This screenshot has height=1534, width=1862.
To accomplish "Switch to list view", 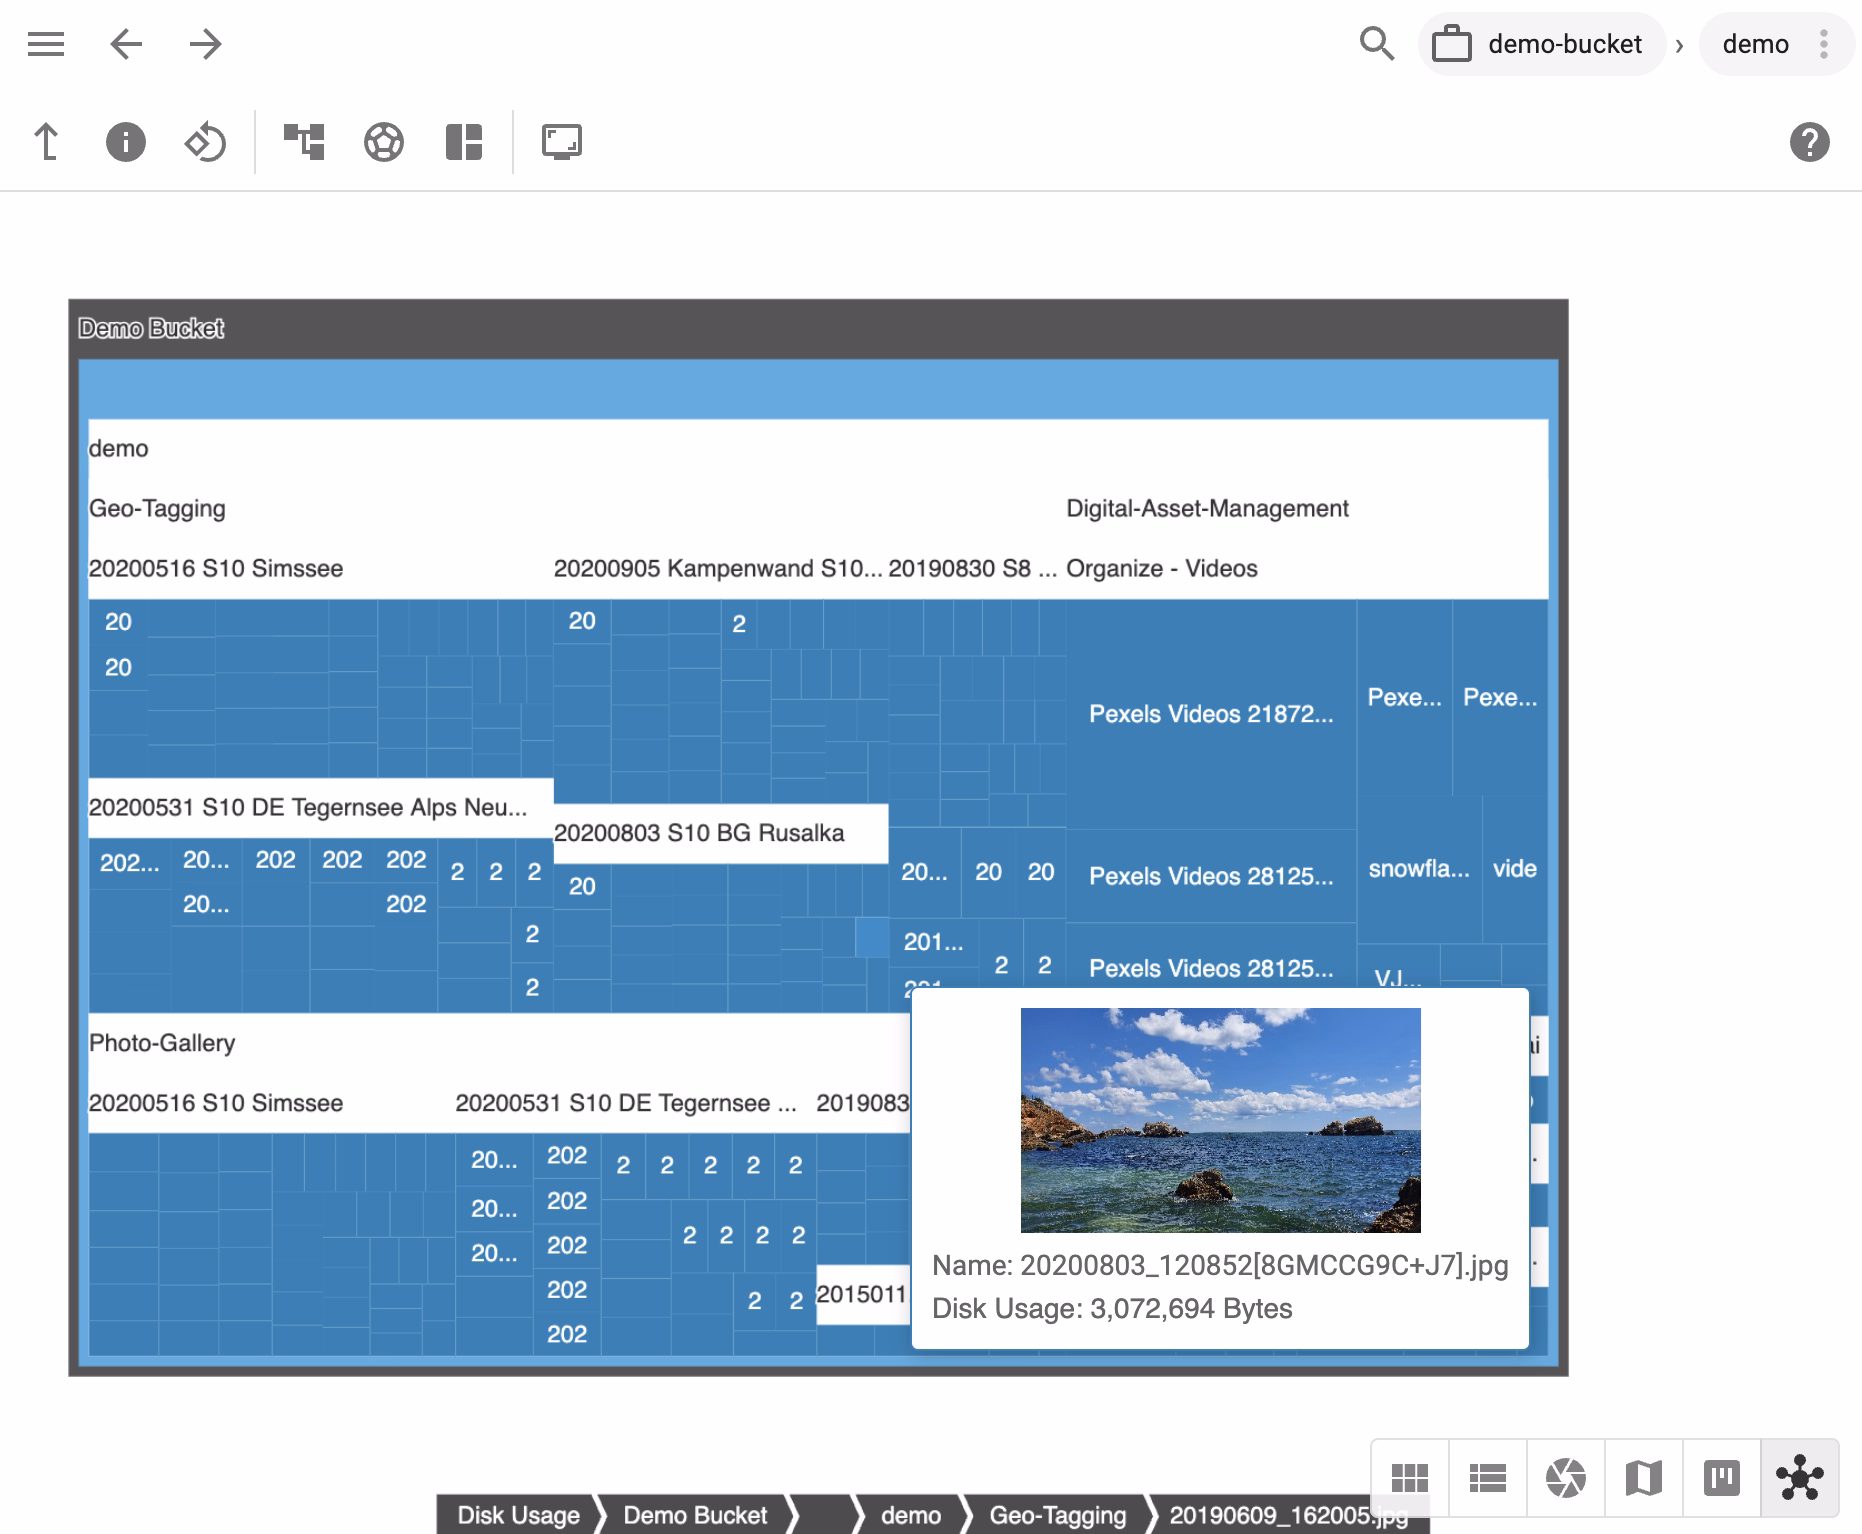I will coord(1488,1478).
